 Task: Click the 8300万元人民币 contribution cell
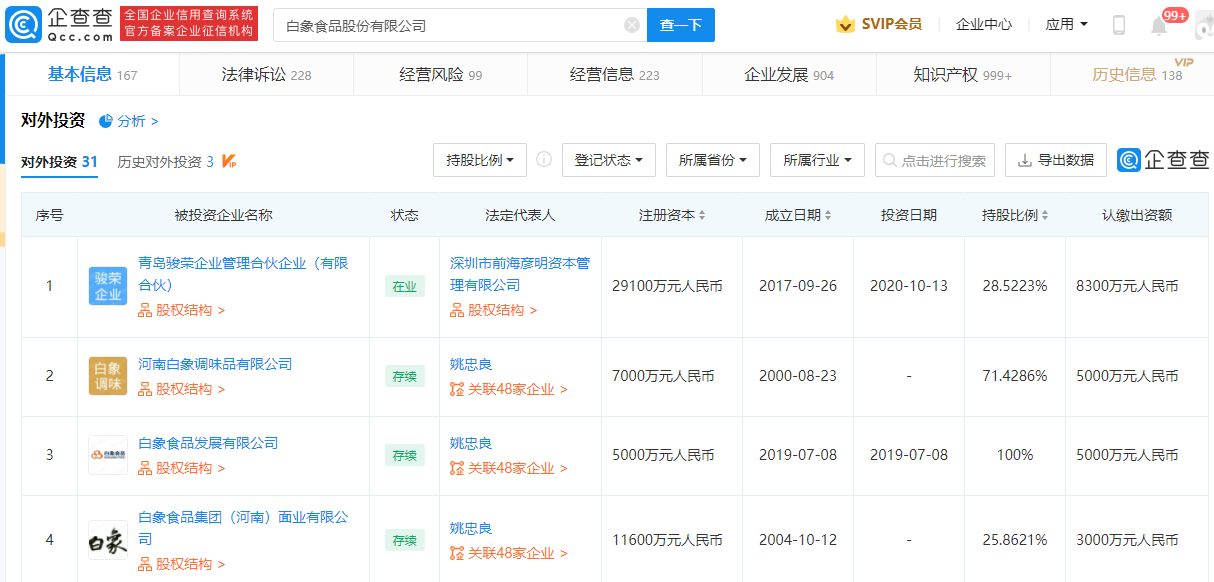pyautogui.click(x=1127, y=286)
